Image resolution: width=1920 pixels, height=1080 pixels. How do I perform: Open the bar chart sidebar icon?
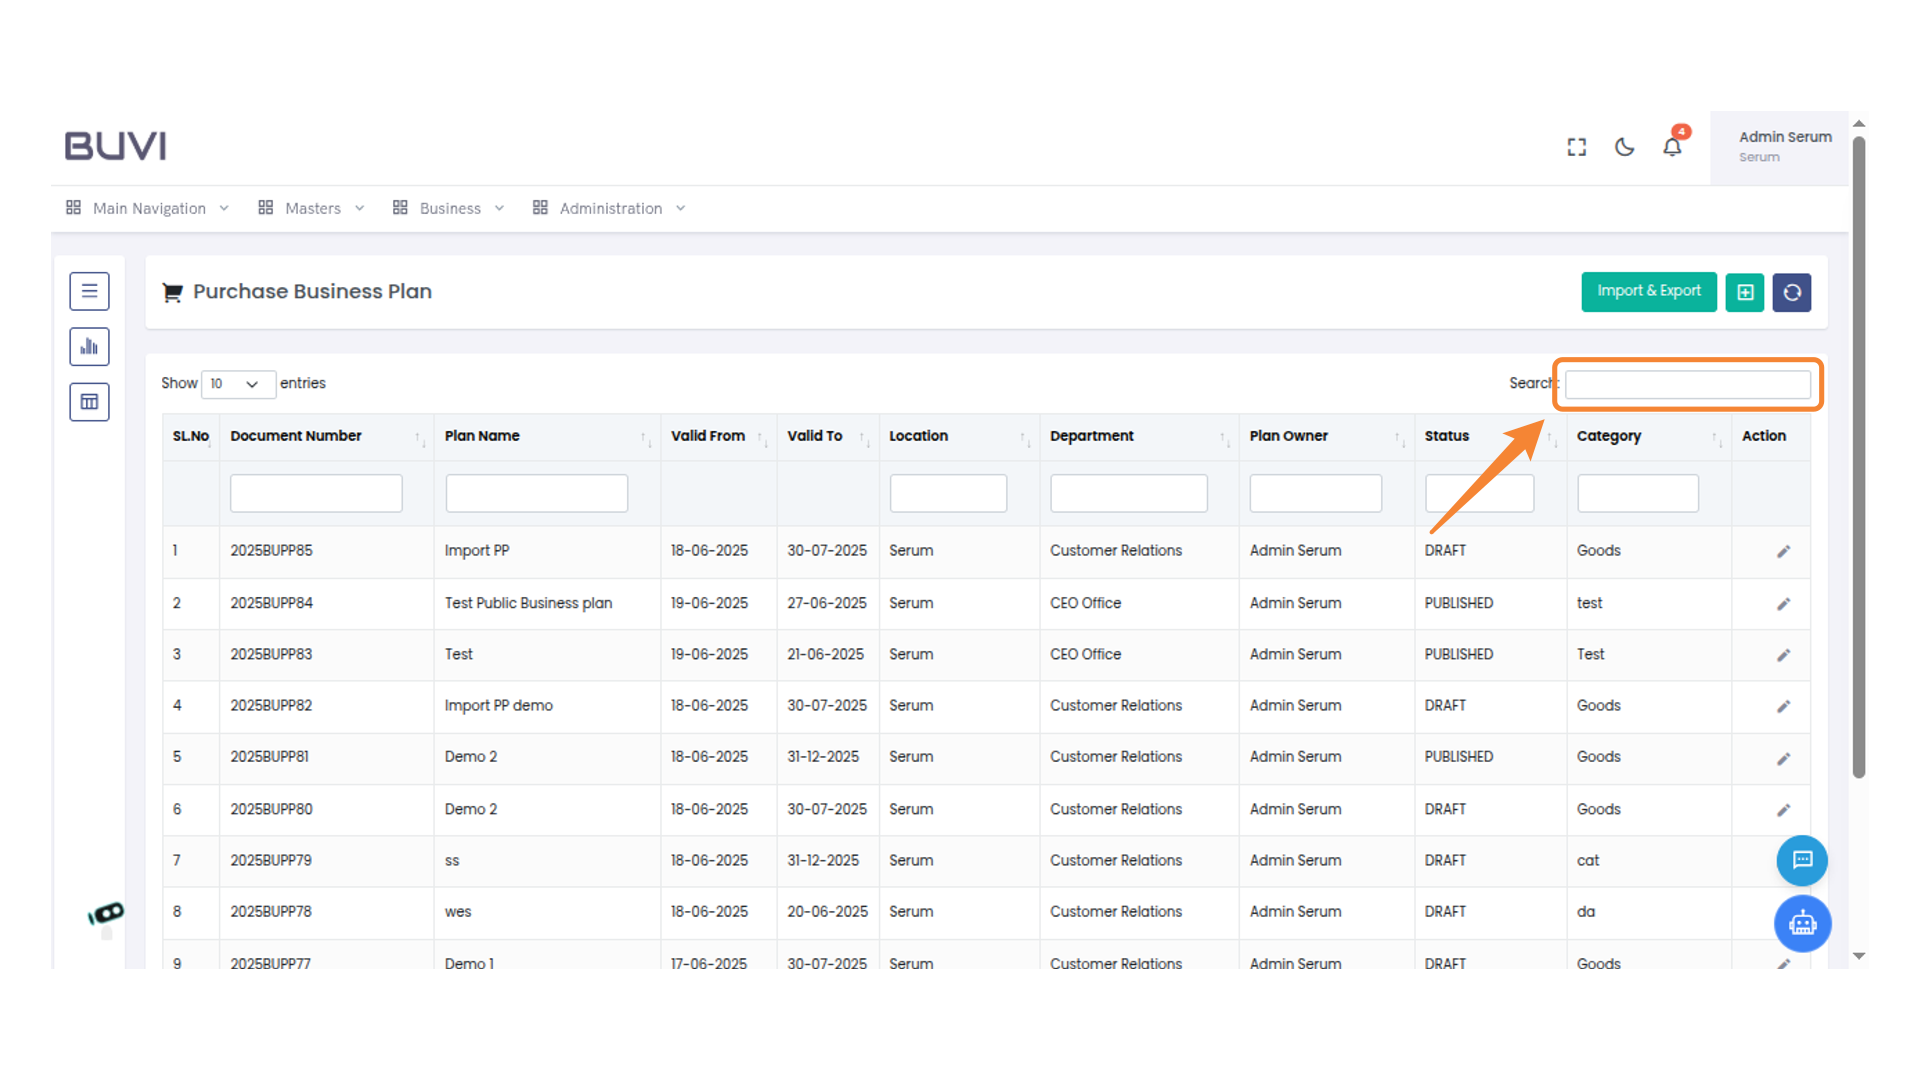pyautogui.click(x=89, y=347)
